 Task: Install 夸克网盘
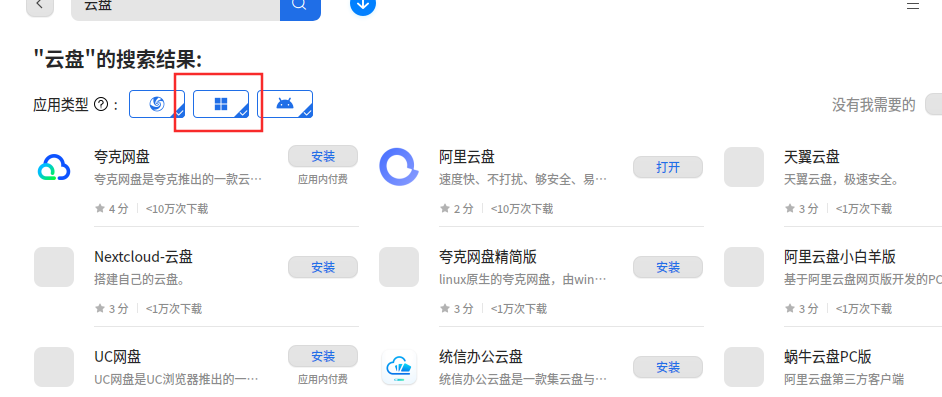tap(323, 156)
